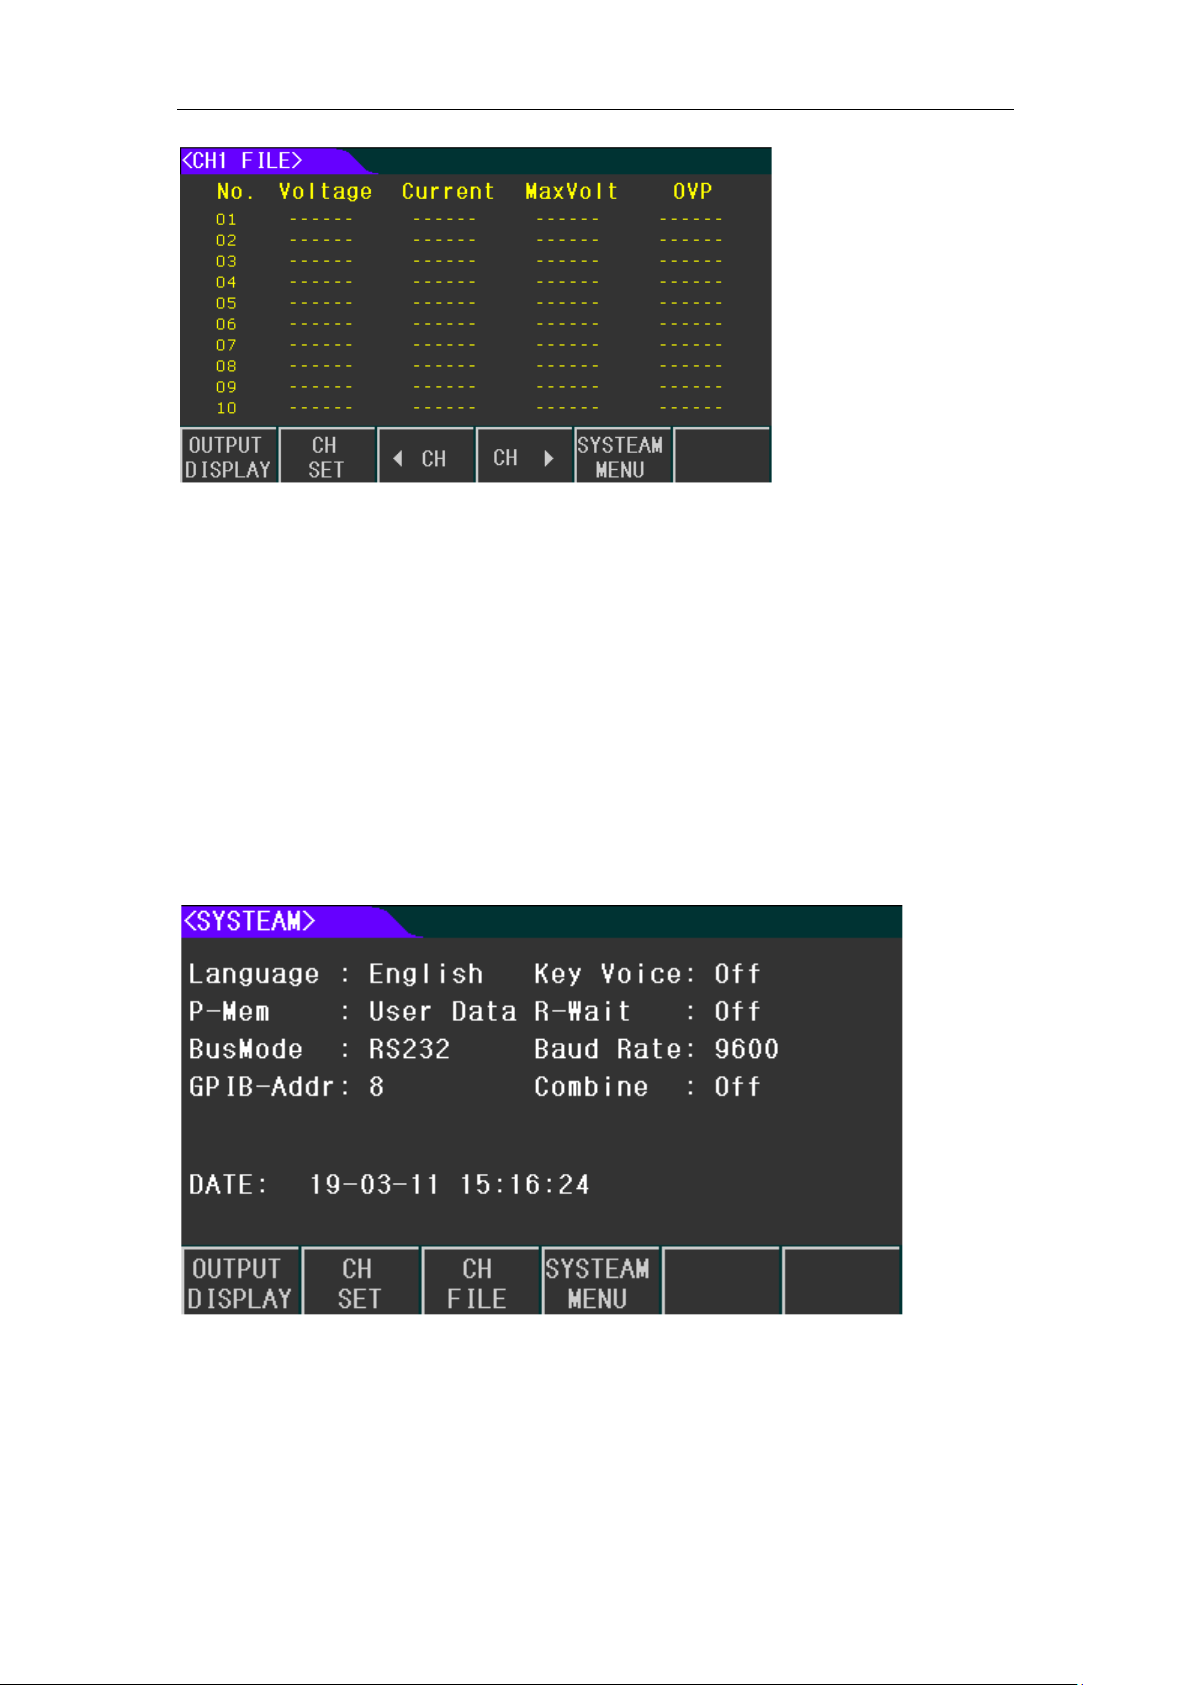The height and width of the screenshot is (1685, 1192).
Task: Select file row No. 07
Action: click(469, 345)
